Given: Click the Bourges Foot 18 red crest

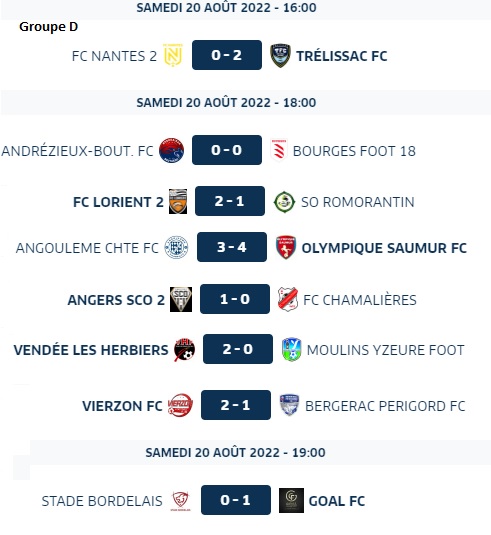Looking at the screenshot, I should (279, 150).
